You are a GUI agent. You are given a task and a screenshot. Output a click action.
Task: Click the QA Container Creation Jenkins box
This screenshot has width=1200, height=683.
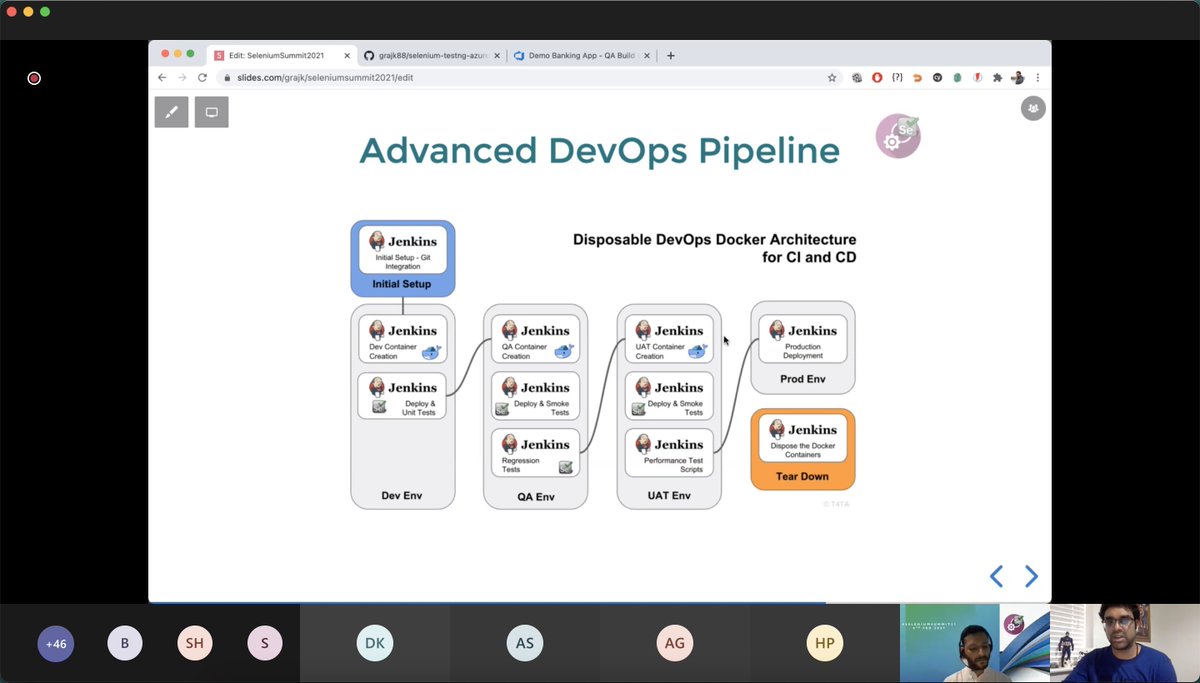tap(536, 339)
